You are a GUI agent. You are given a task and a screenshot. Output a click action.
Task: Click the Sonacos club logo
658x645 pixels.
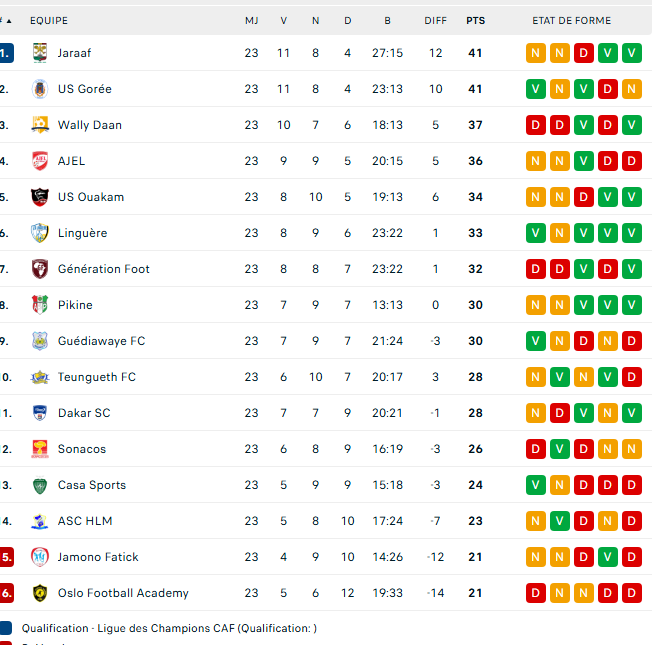tap(39, 449)
